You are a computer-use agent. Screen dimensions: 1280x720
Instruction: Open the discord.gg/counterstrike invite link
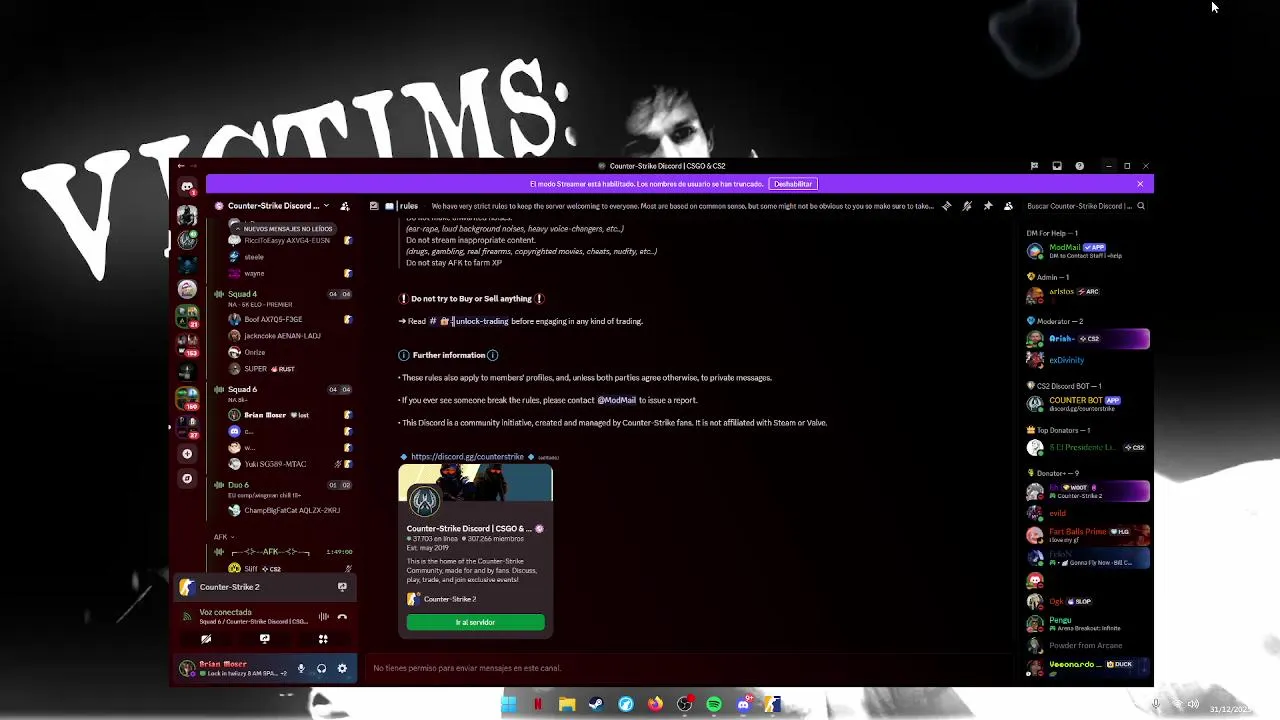coord(467,457)
